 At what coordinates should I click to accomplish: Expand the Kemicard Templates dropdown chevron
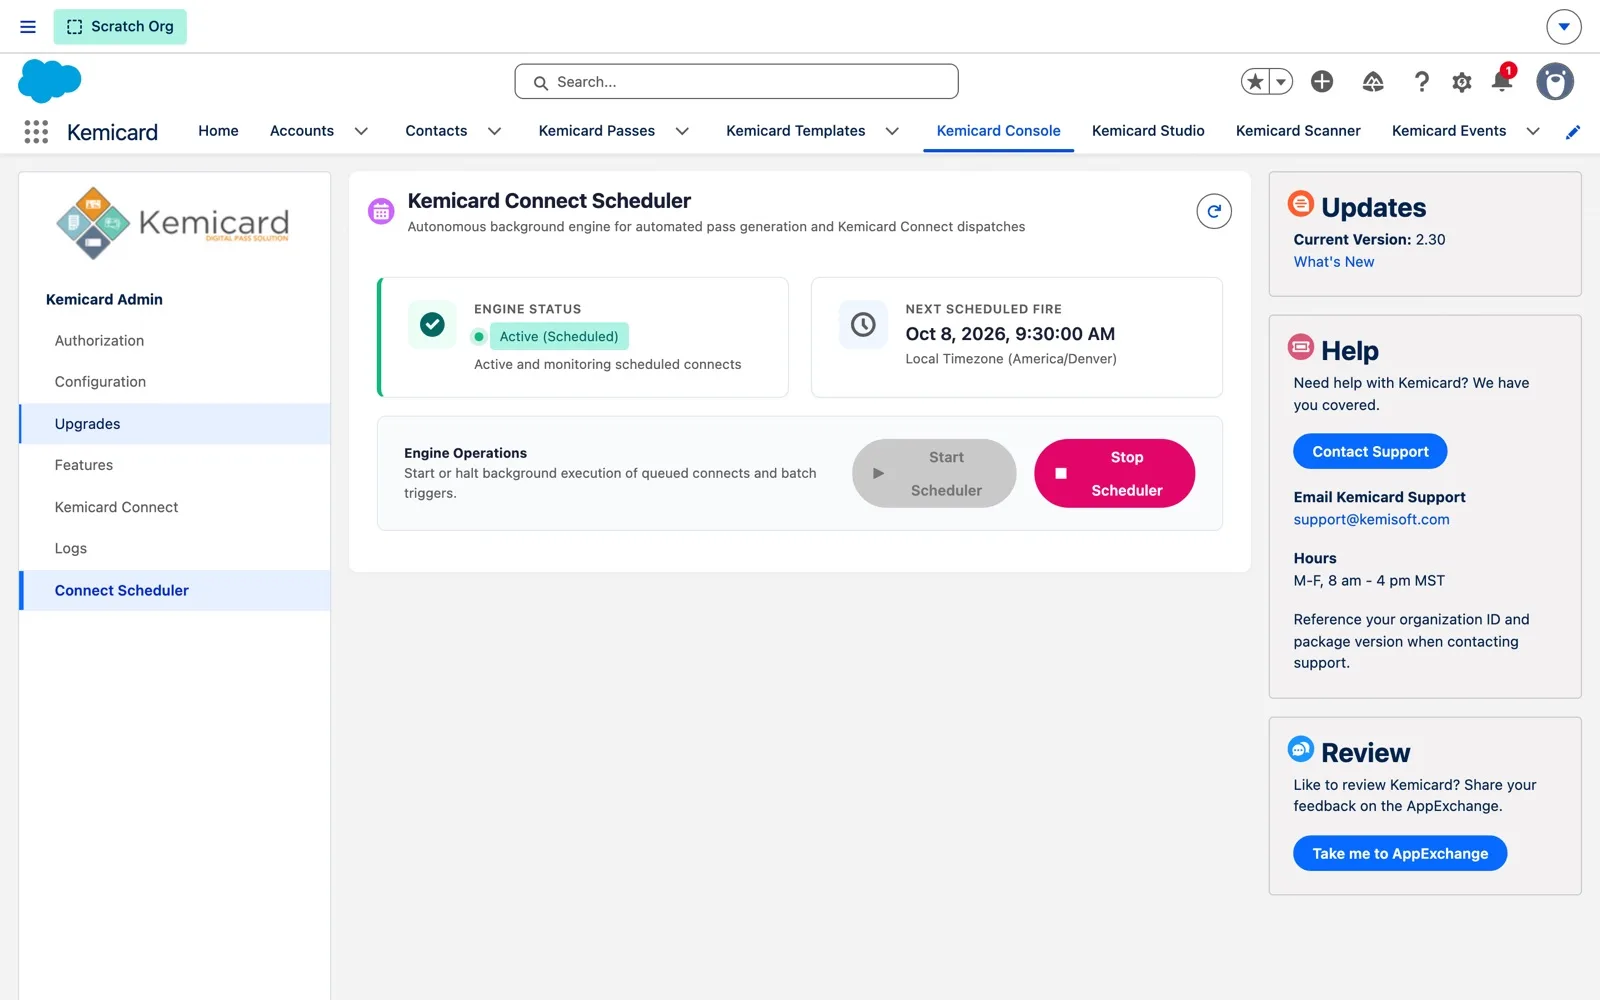coord(892,131)
